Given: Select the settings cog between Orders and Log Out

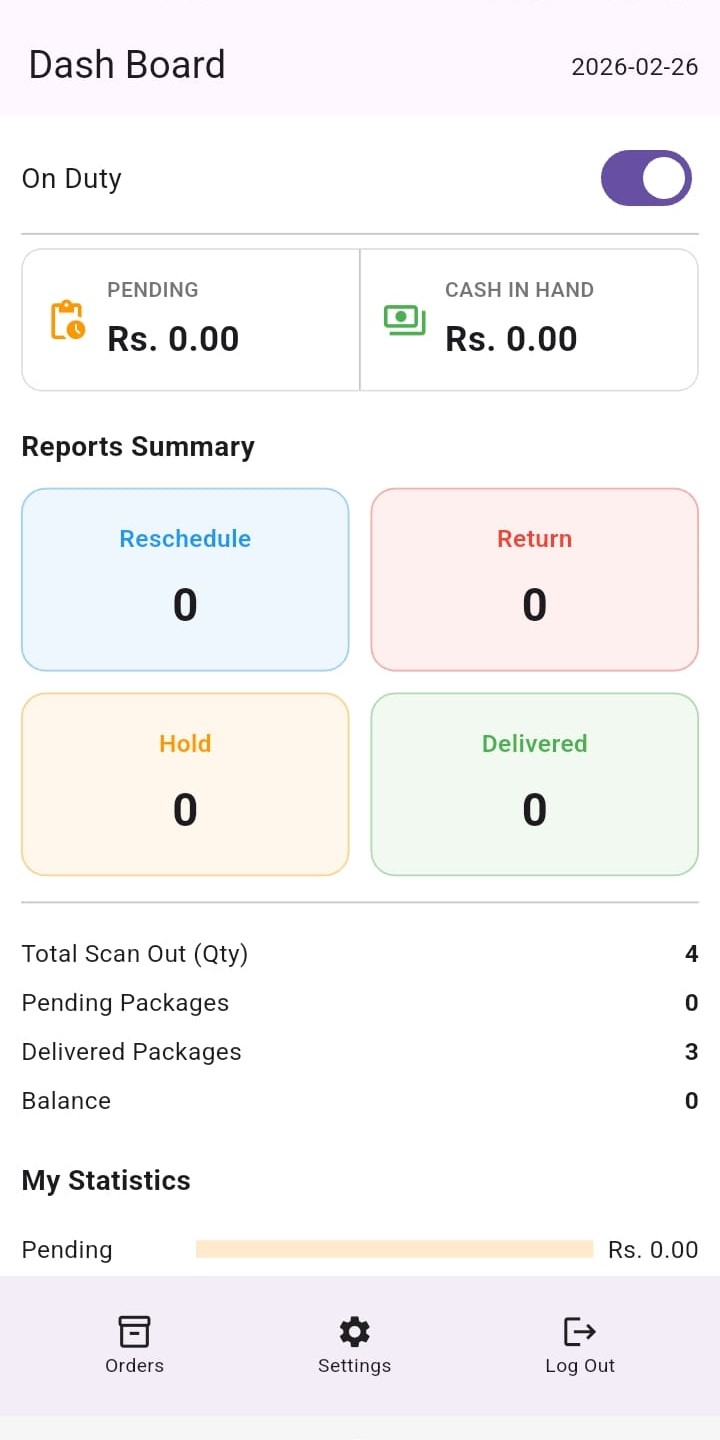Looking at the screenshot, I should tap(354, 1331).
